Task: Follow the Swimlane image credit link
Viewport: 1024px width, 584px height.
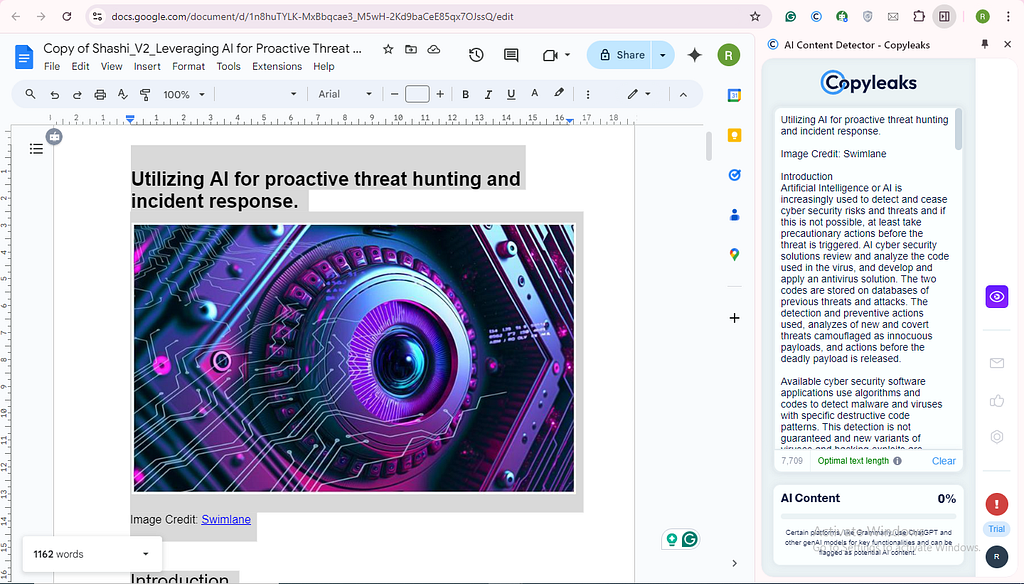Action: click(x=226, y=519)
